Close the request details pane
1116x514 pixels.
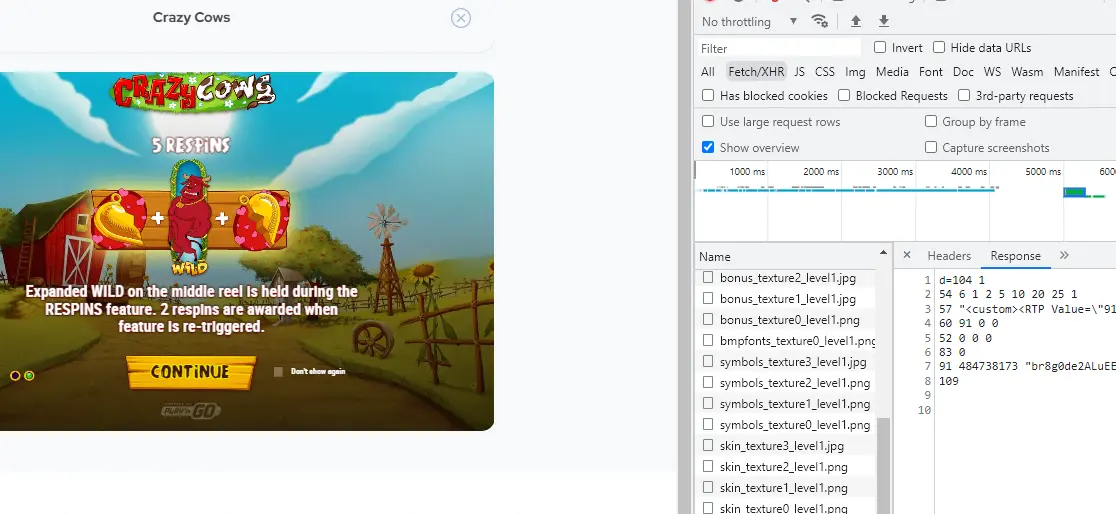[907, 255]
